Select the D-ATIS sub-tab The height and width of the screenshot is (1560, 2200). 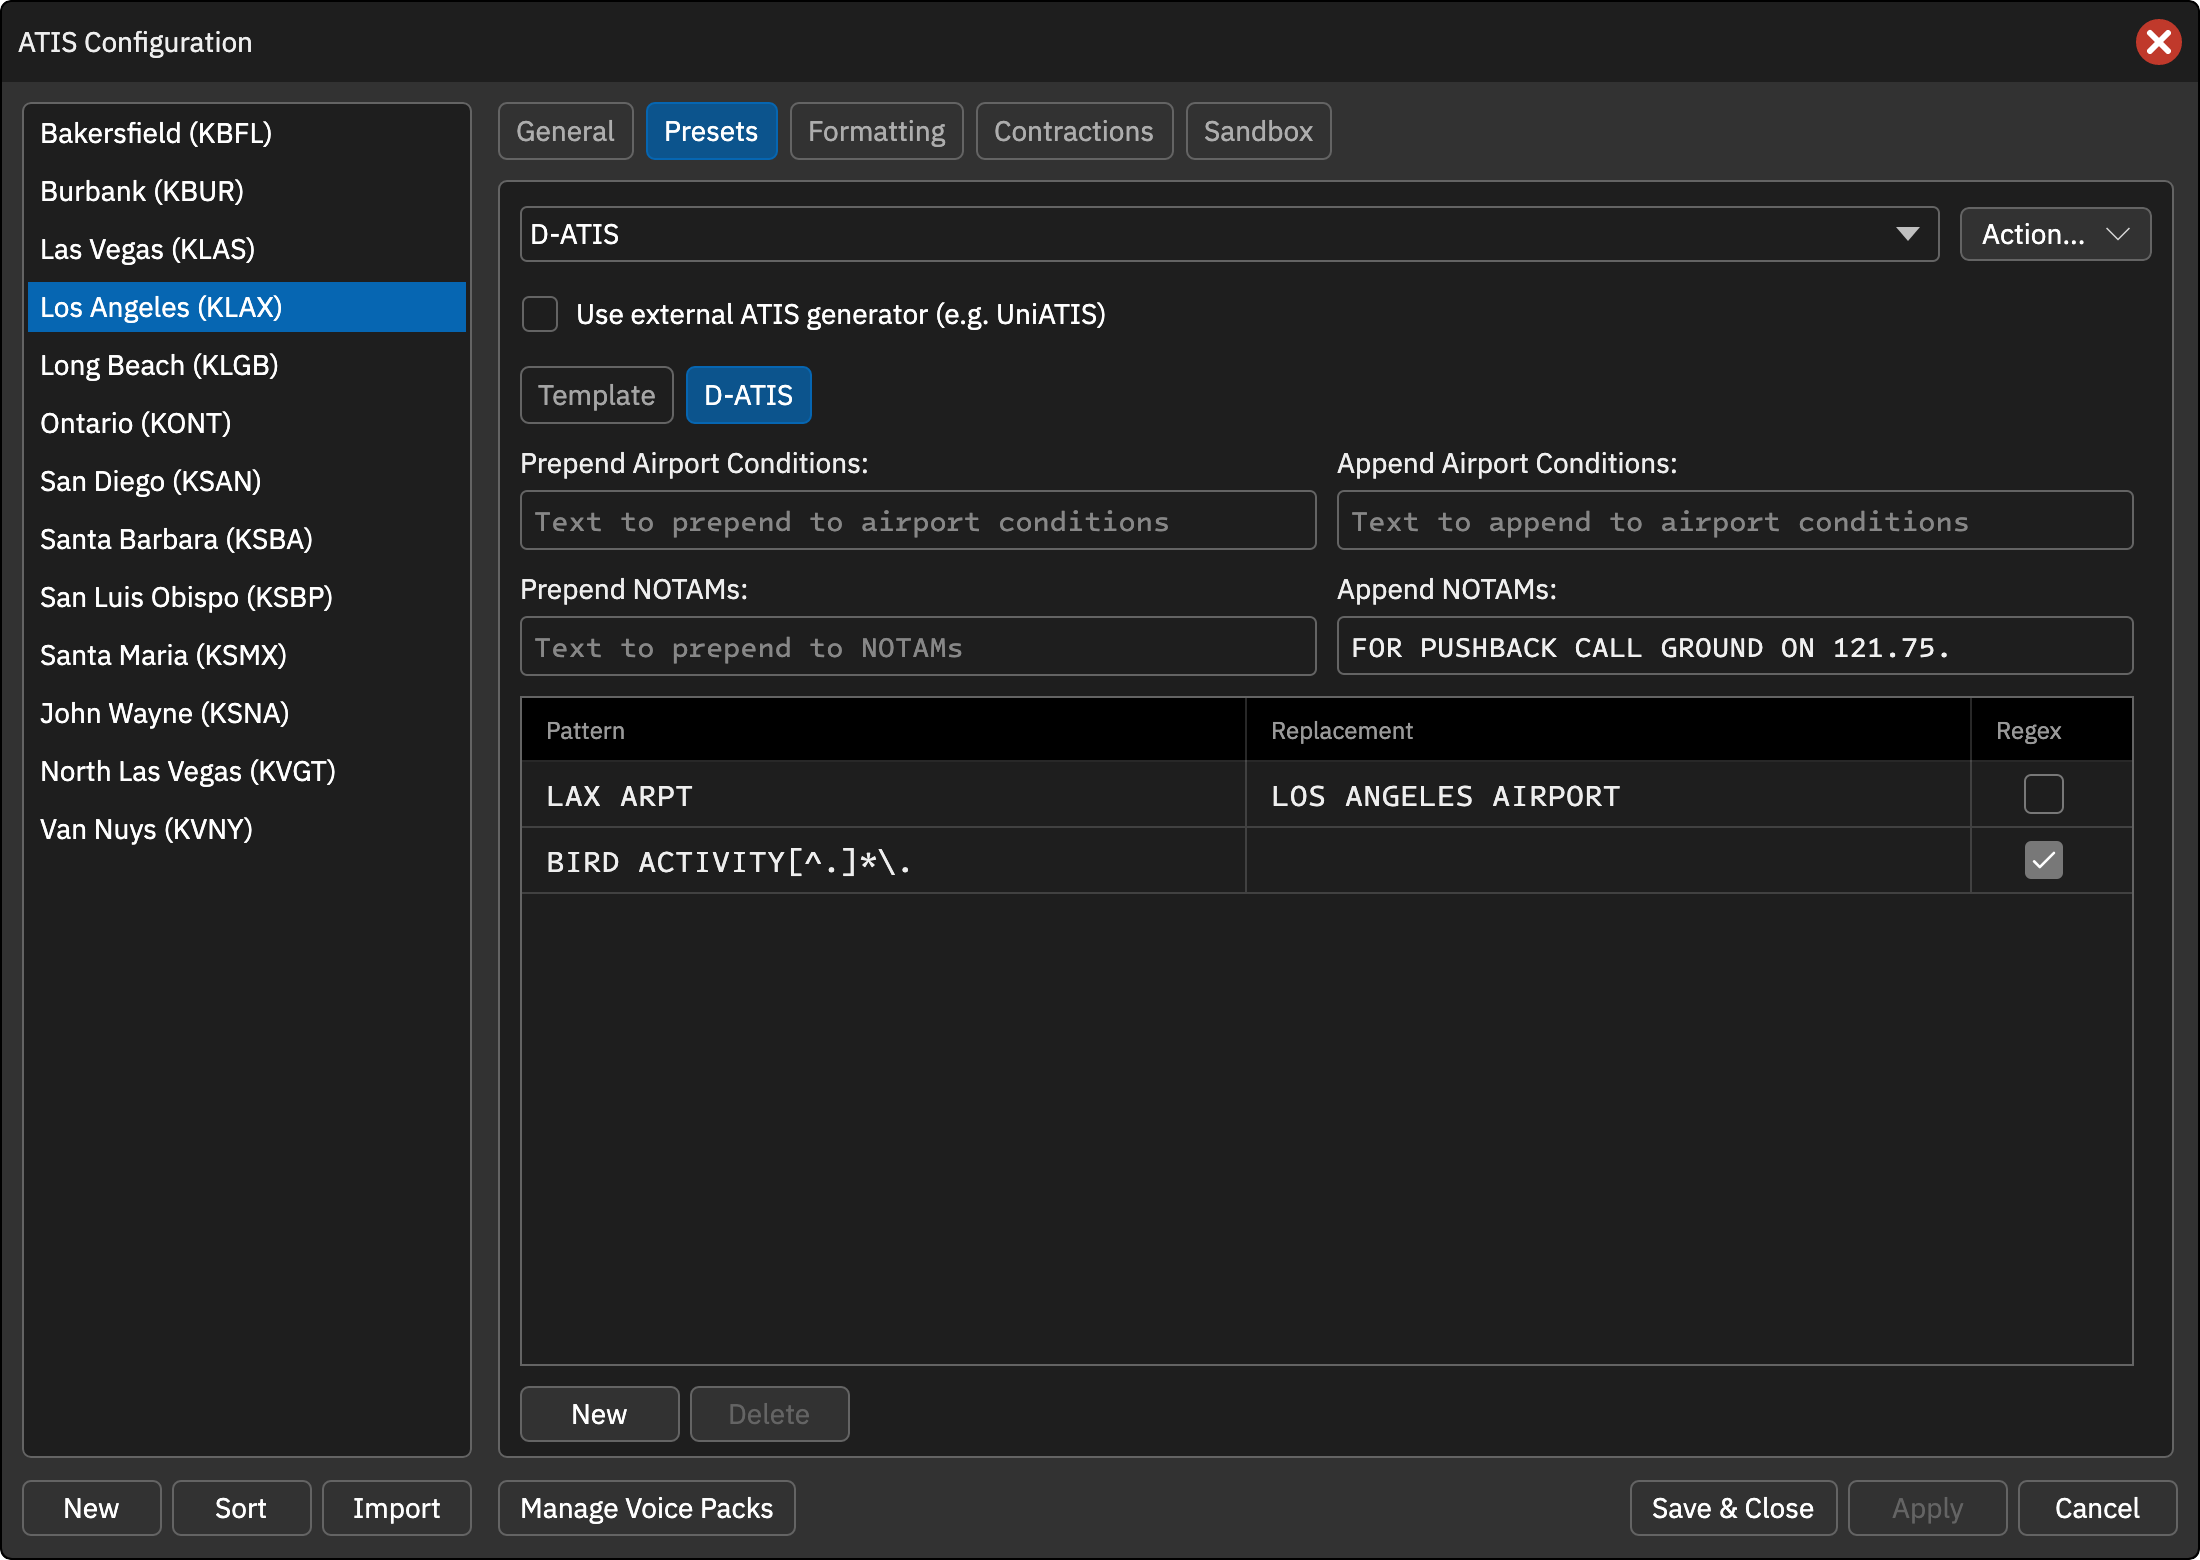tap(748, 395)
